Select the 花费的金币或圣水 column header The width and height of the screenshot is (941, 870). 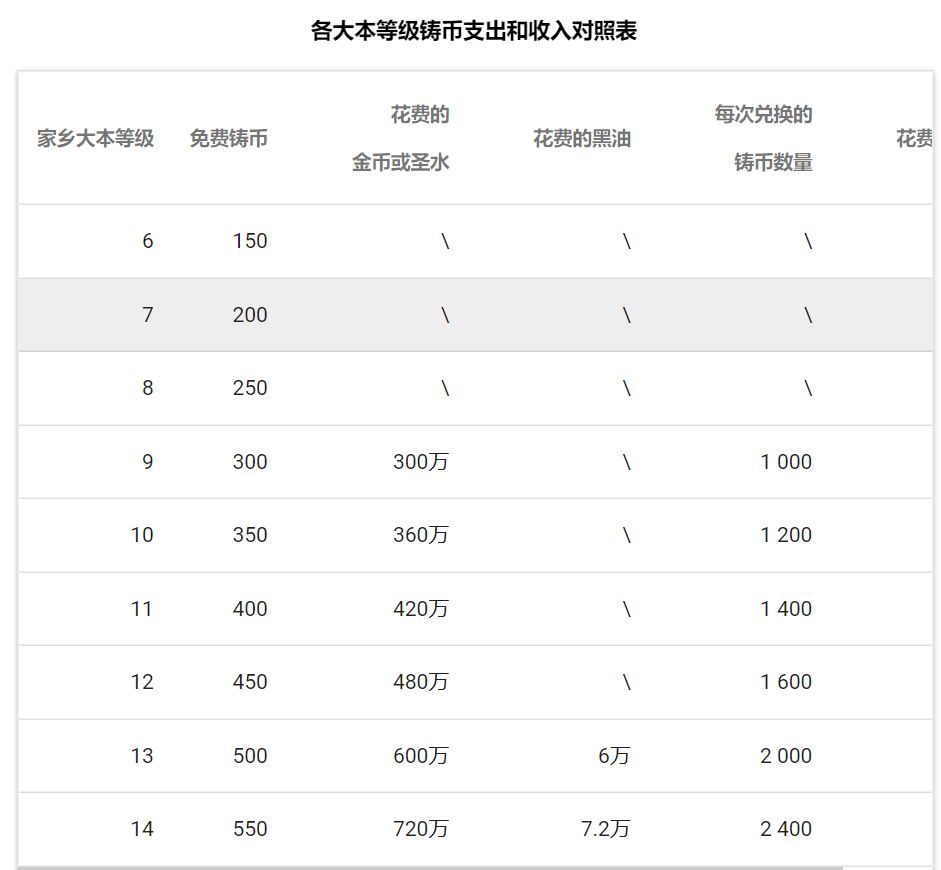click(x=400, y=138)
